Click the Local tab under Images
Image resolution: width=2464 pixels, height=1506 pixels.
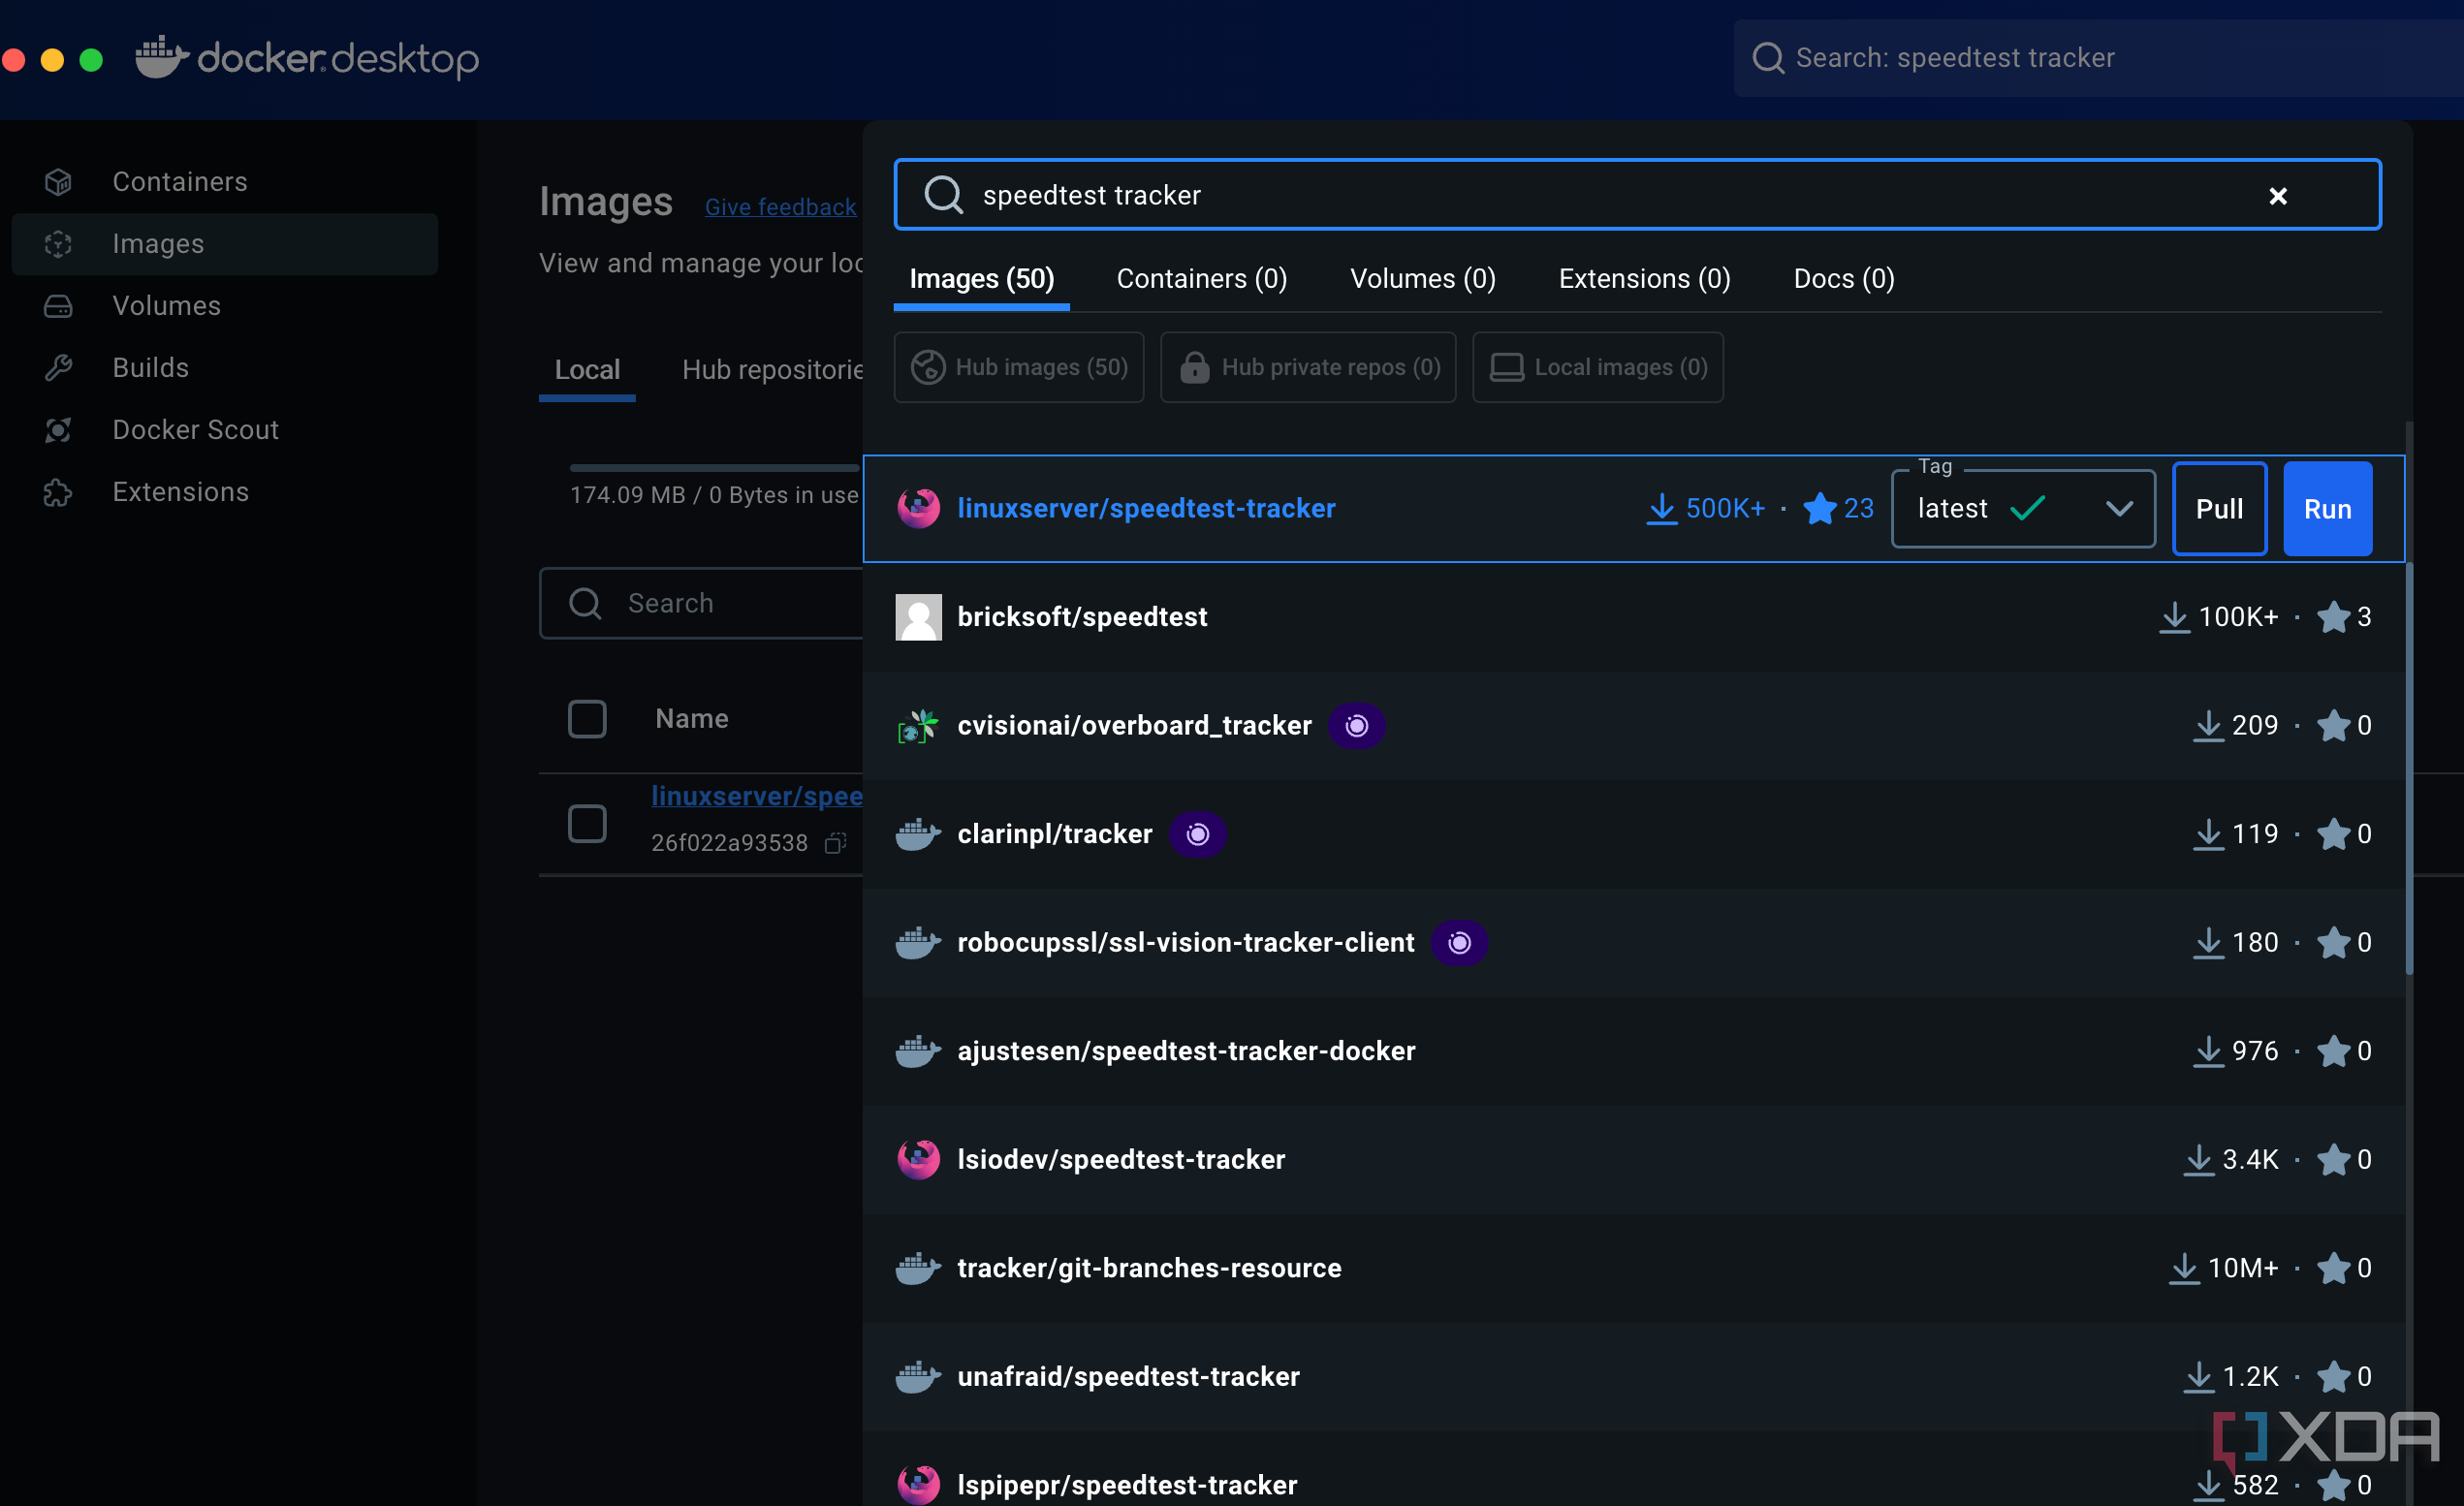586,369
